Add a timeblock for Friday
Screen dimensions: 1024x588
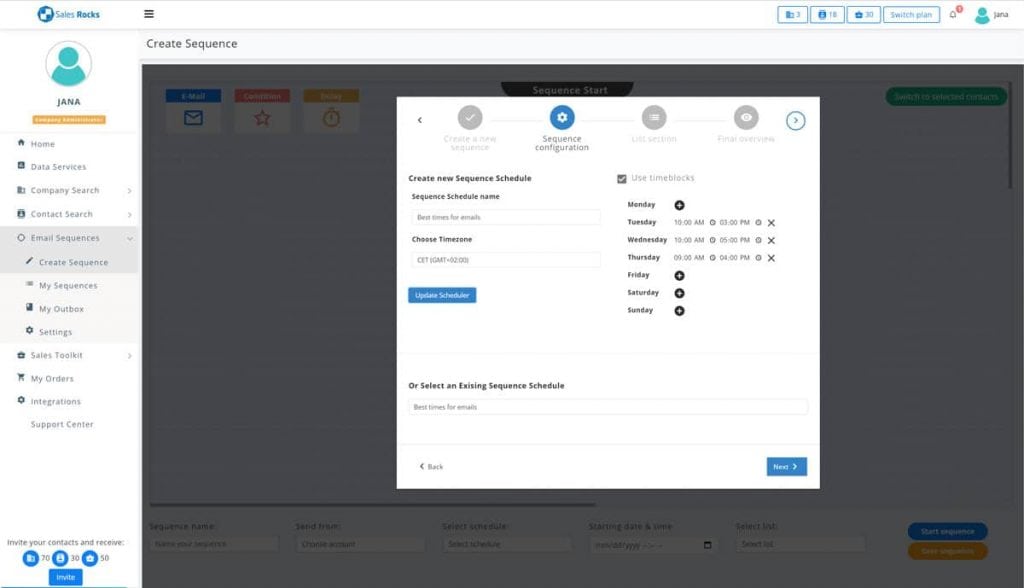pos(679,275)
